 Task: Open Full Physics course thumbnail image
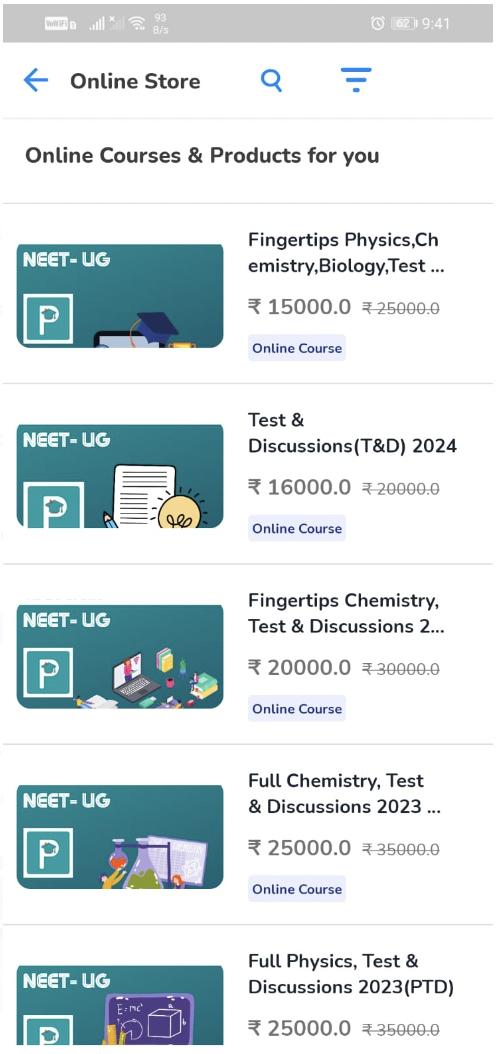coord(120,1004)
